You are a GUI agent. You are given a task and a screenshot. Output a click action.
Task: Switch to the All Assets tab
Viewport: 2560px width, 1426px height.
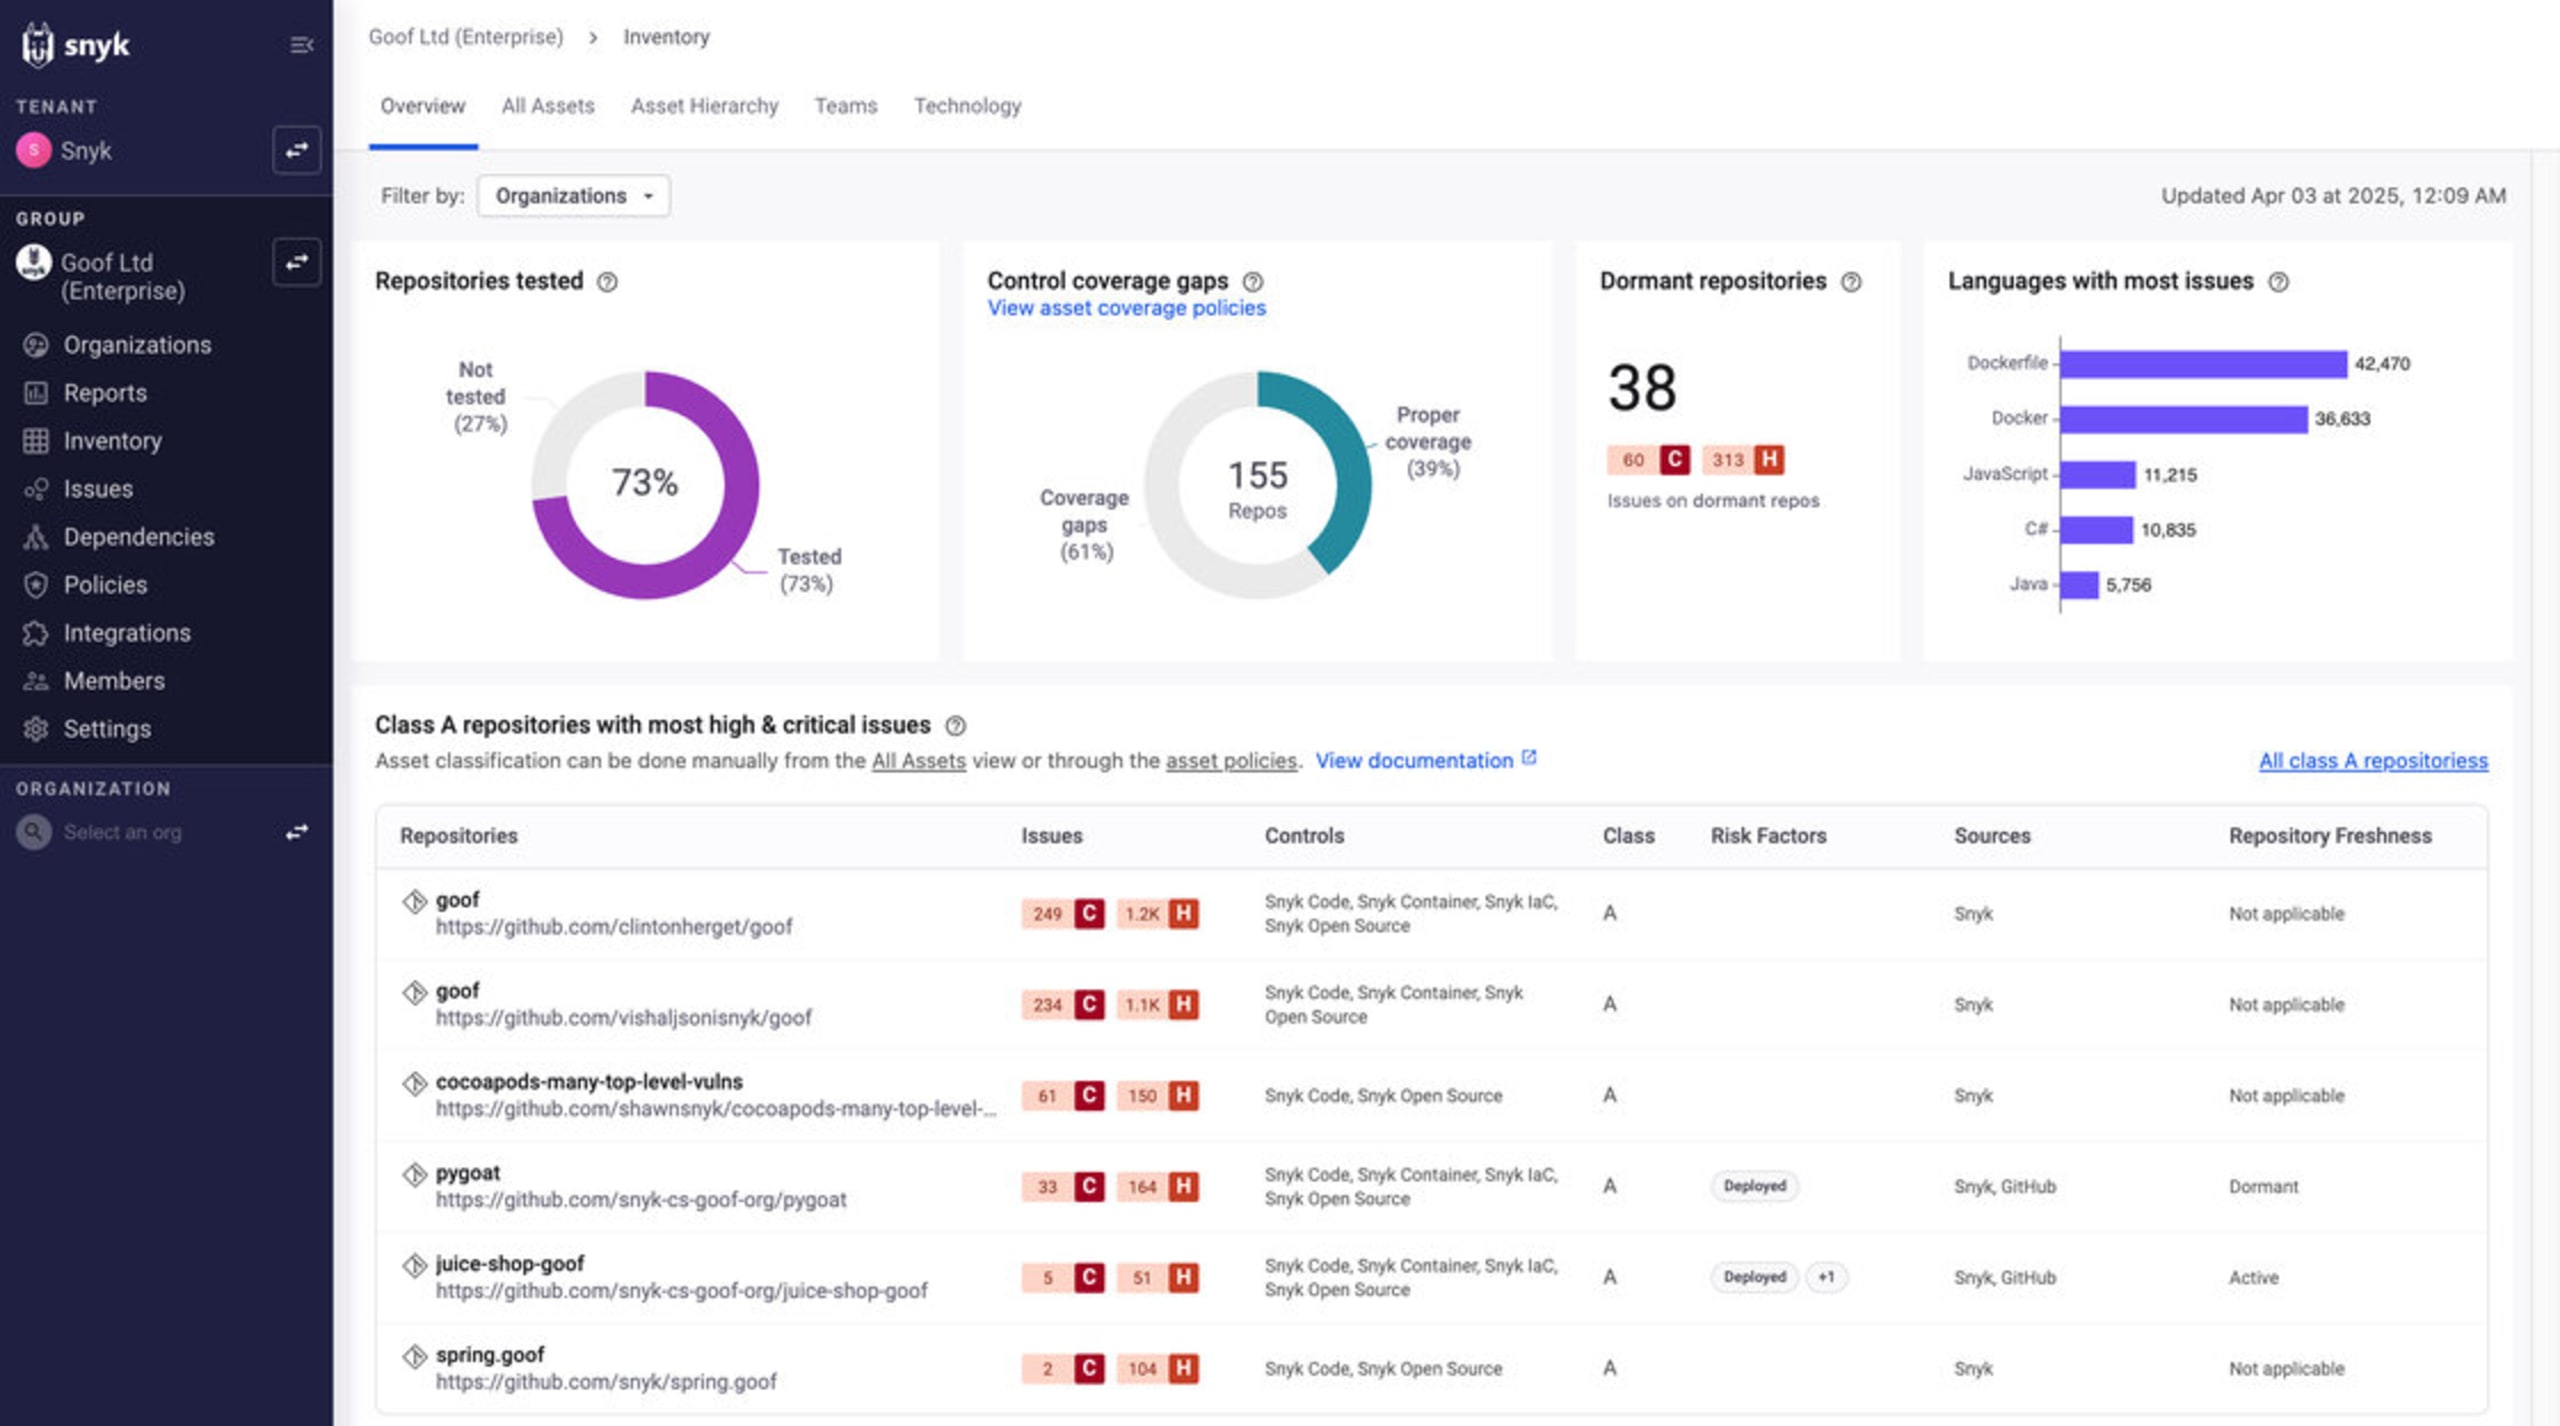(548, 106)
